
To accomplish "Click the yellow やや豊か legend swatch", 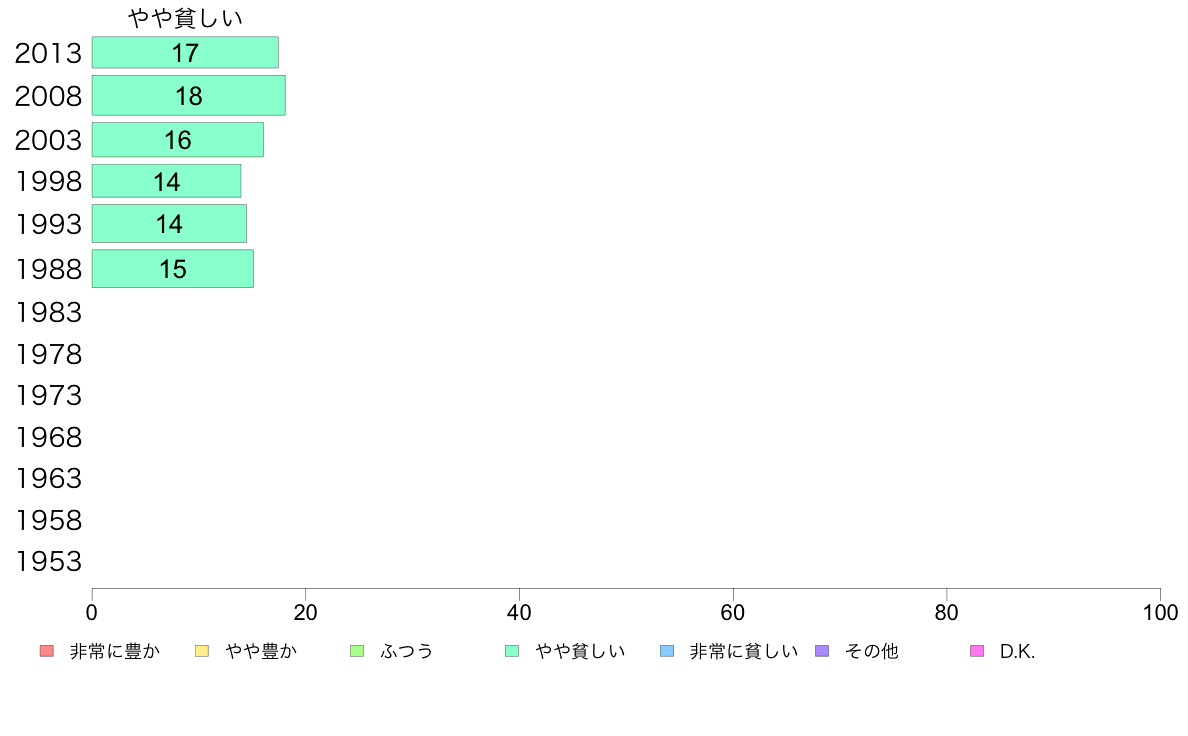I will (x=202, y=651).
